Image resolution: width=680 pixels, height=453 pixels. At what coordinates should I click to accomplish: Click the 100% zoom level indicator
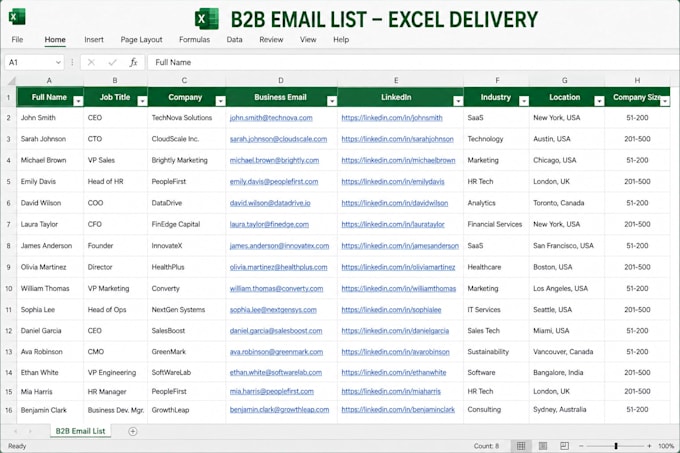(666, 446)
